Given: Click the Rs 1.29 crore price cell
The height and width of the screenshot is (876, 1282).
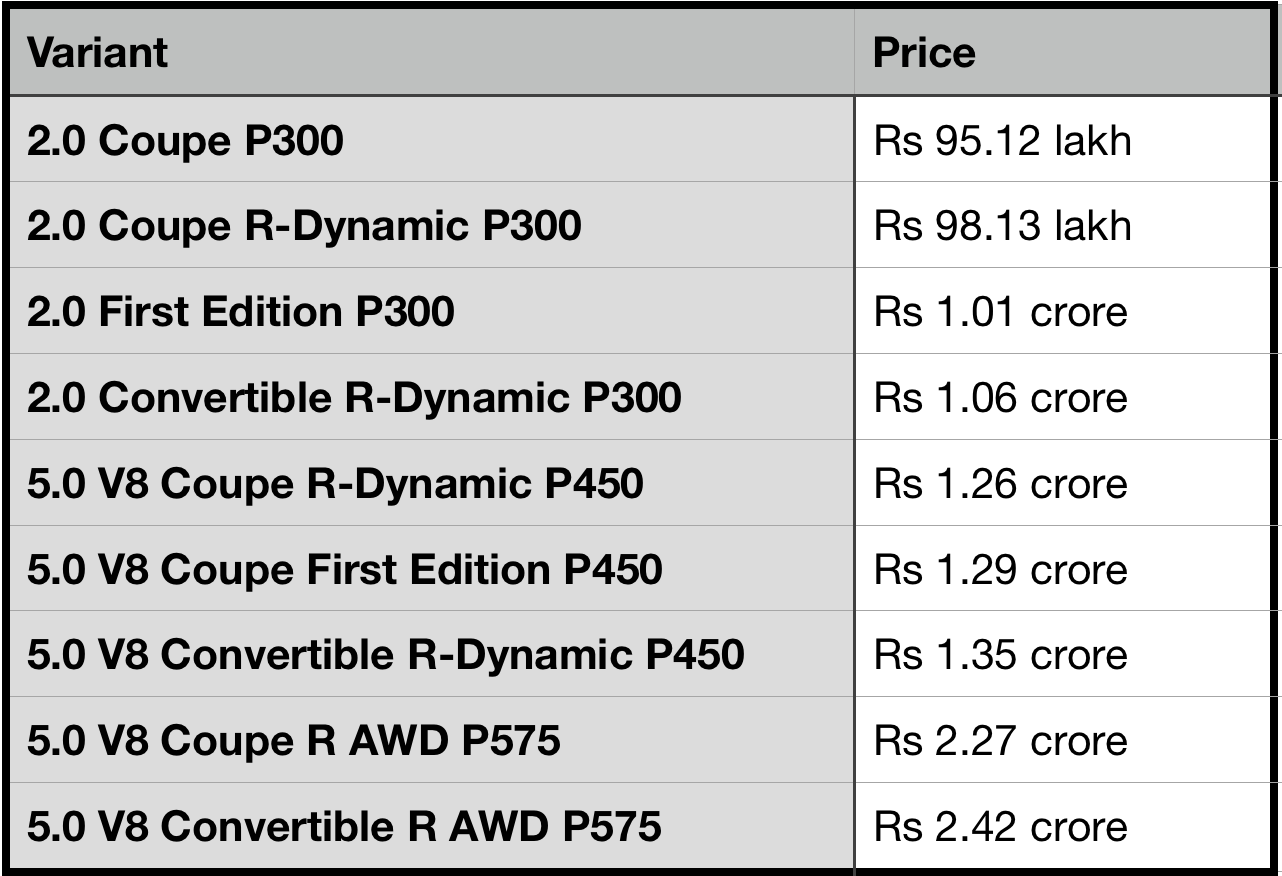Looking at the screenshot, I should (1001, 570).
